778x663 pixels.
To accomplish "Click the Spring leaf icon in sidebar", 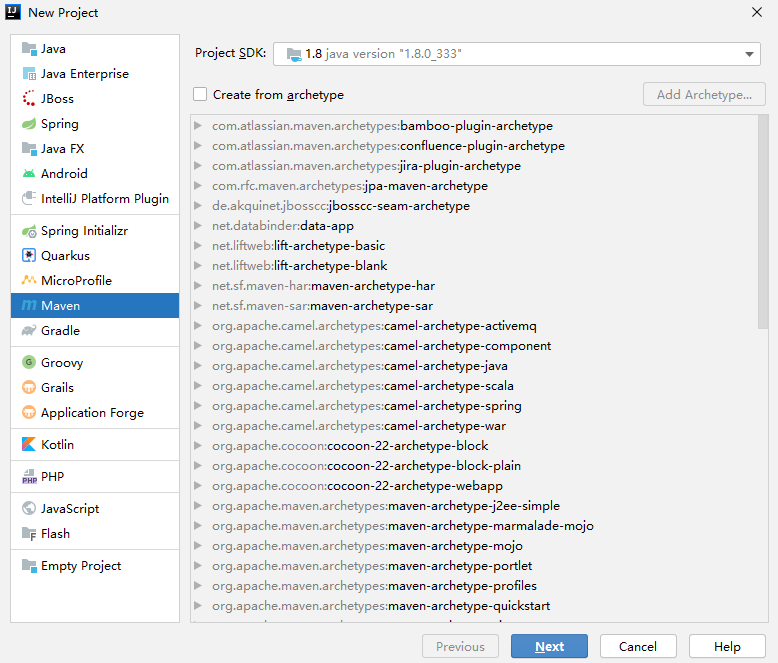I will [29, 124].
